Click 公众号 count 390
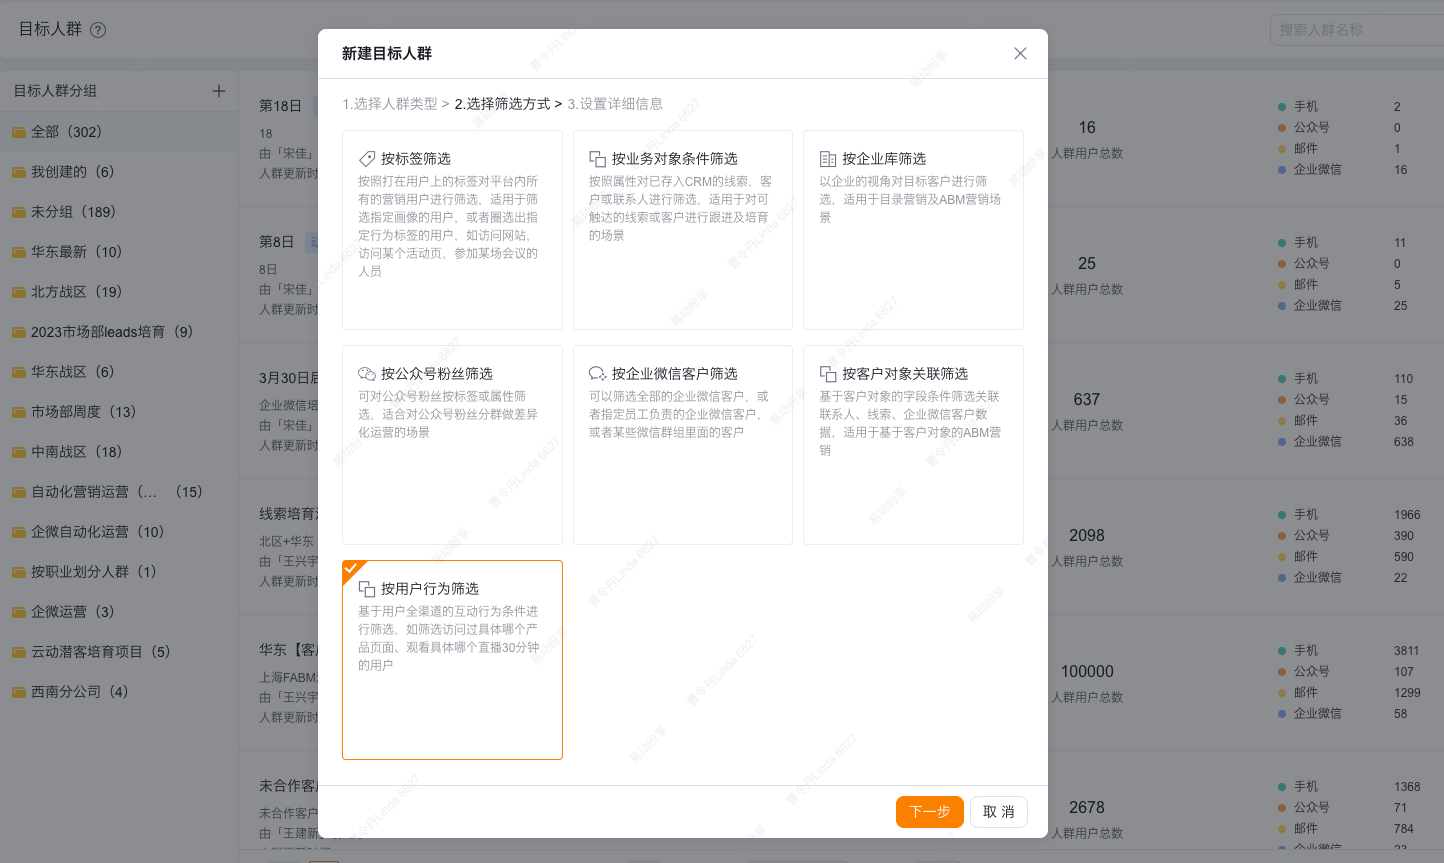 [x=1404, y=536]
